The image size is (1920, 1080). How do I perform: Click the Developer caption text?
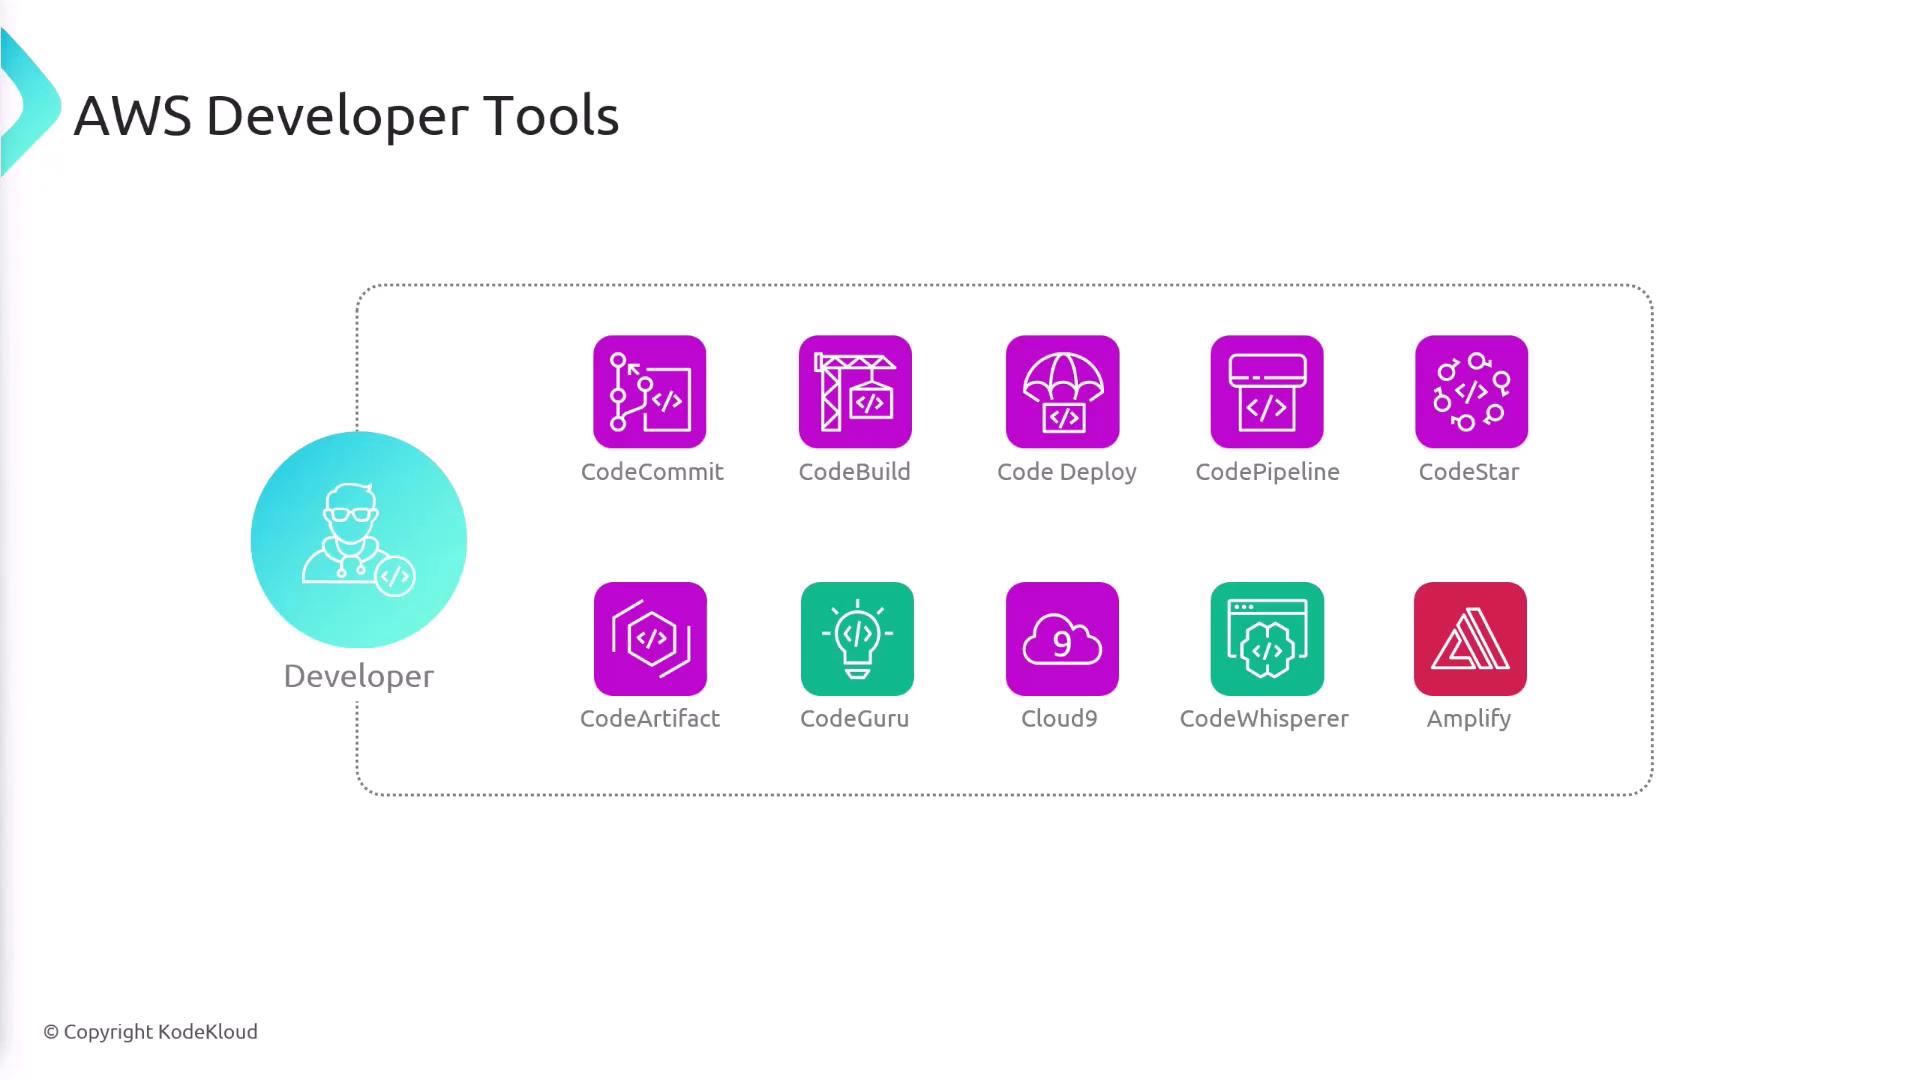click(x=358, y=676)
